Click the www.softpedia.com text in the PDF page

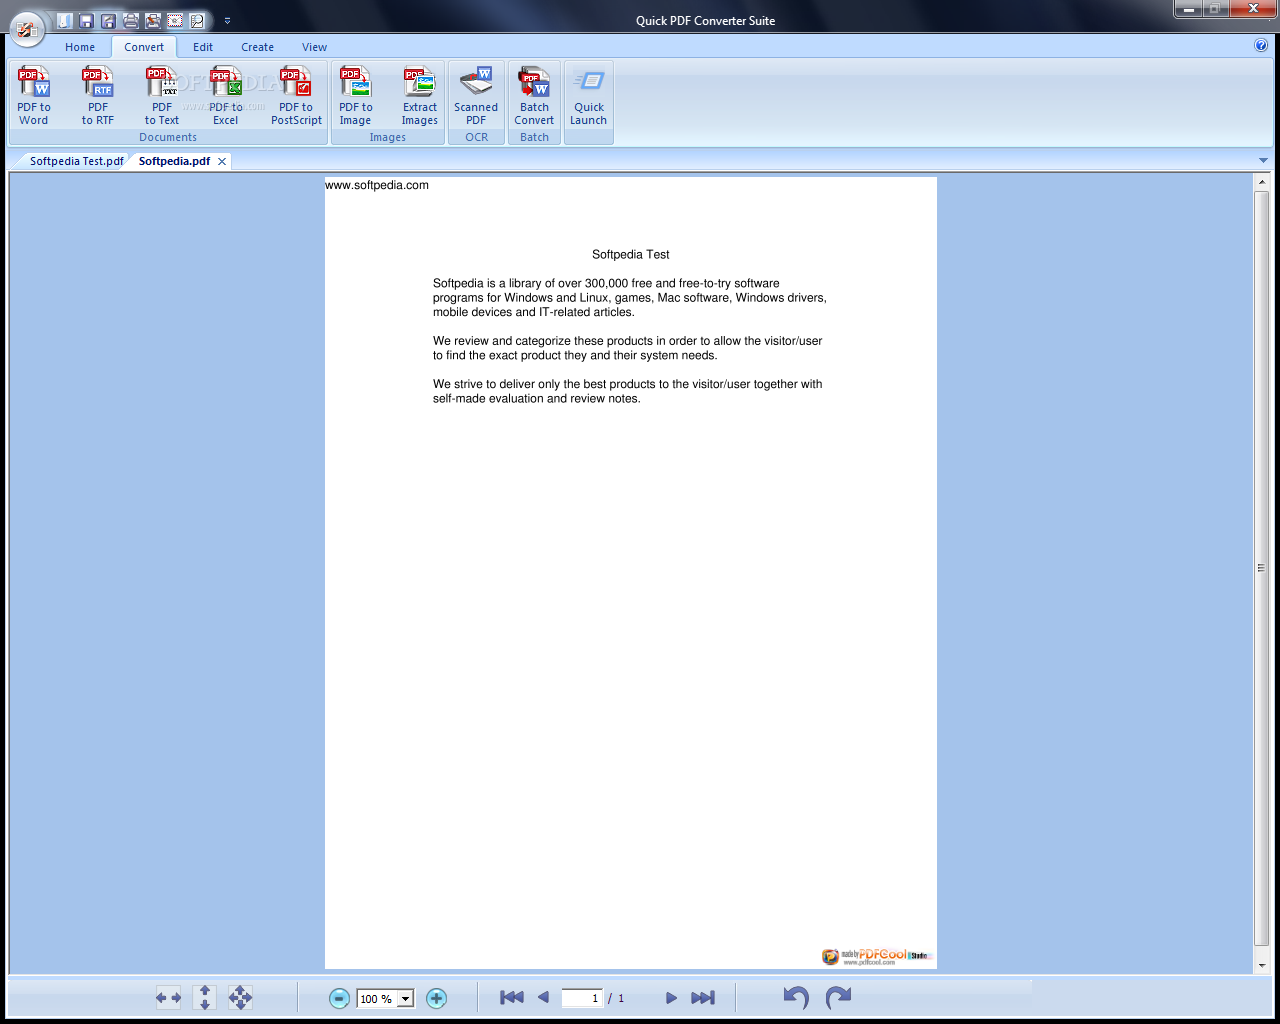click(377, 185)
